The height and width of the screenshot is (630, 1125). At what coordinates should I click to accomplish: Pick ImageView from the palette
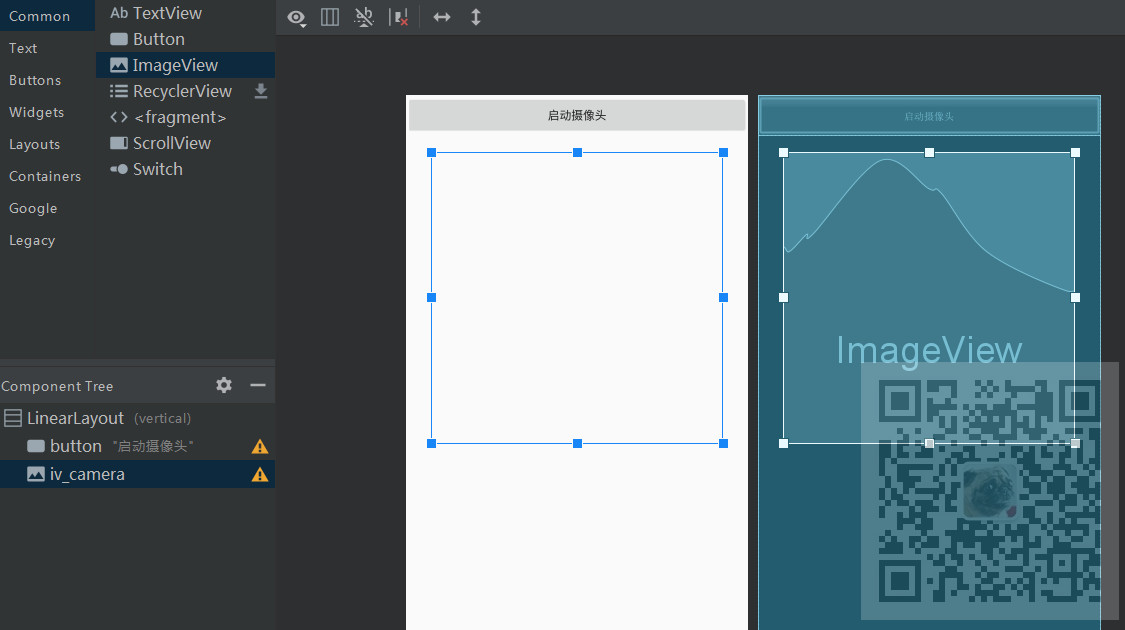click(185, 65)
